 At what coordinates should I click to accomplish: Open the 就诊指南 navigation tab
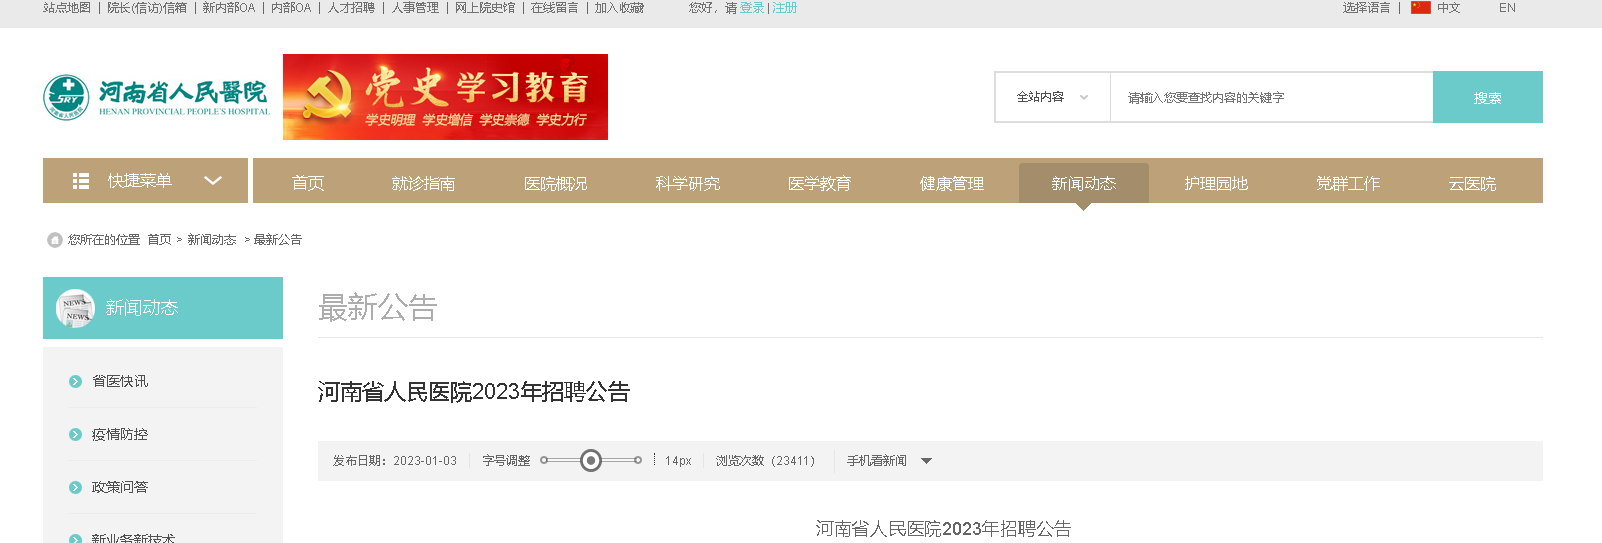point(423,183)
